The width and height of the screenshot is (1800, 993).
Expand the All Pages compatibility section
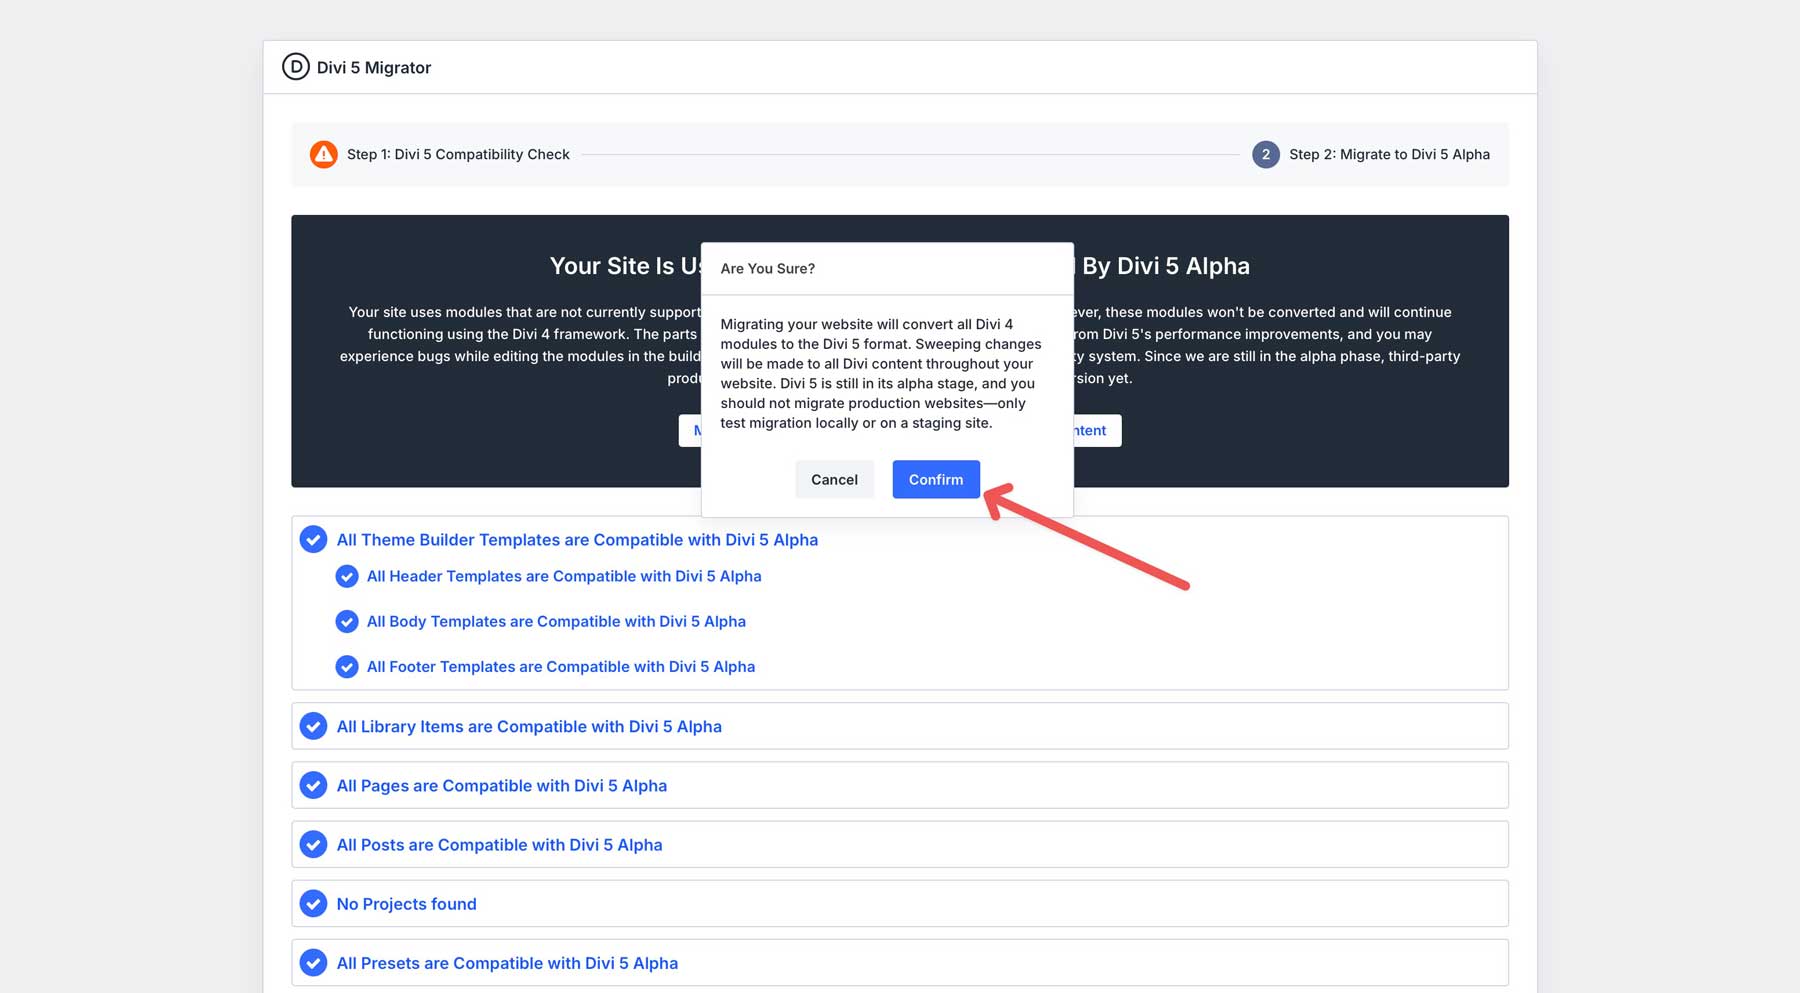point(502,785)
